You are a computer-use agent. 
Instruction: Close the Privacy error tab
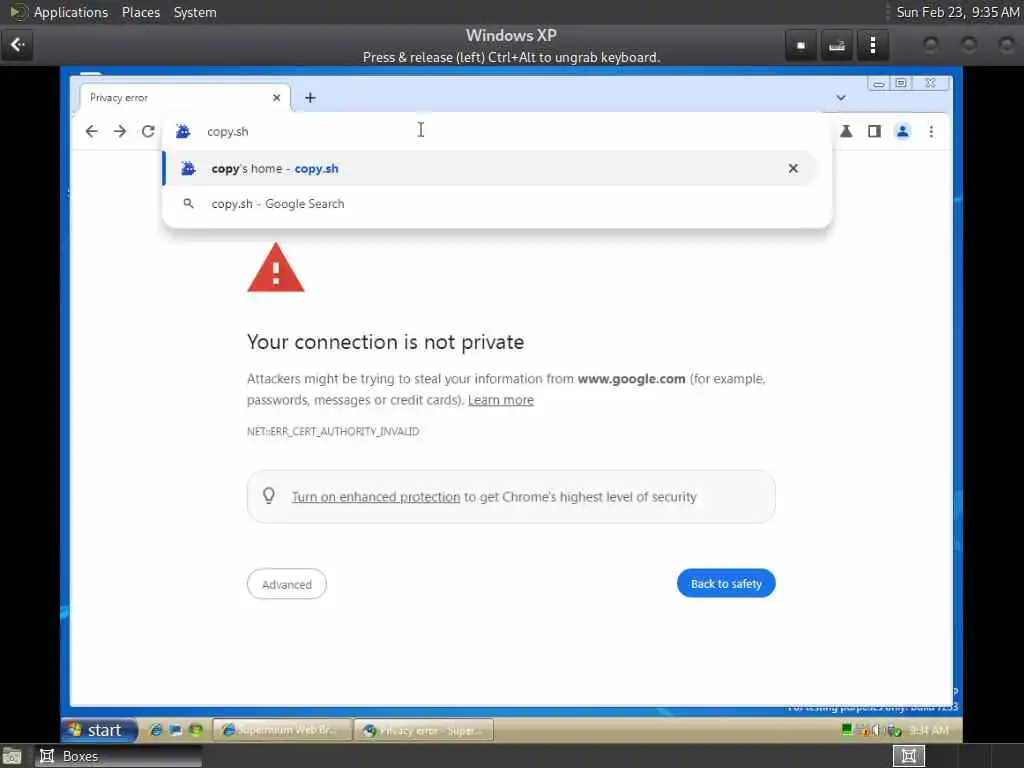pyautogui.click(x=276, y=98)
